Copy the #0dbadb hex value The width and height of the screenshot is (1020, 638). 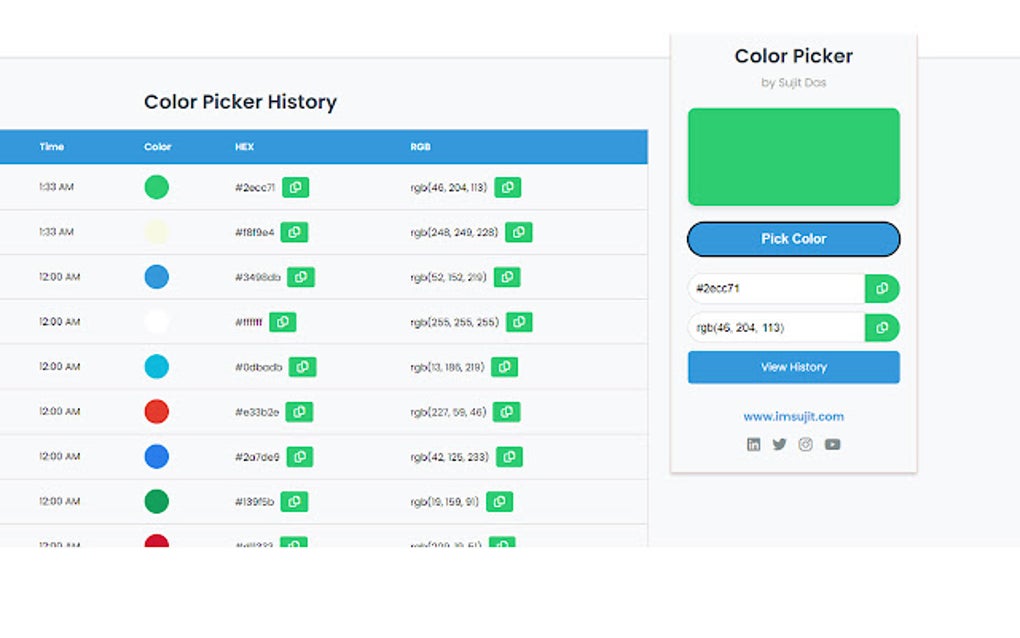tap(302, 366)
